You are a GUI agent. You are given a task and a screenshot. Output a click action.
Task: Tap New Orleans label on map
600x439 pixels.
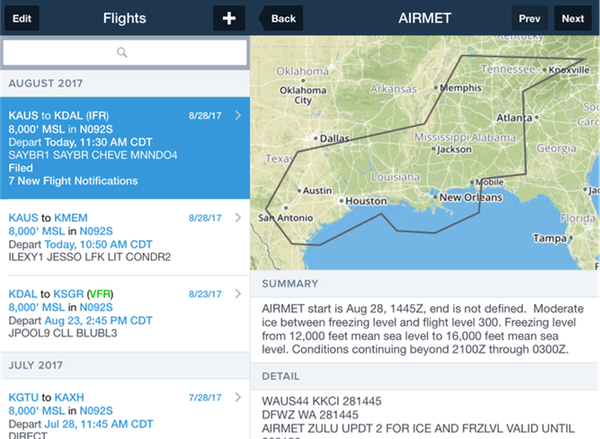(x=471, y=197)
